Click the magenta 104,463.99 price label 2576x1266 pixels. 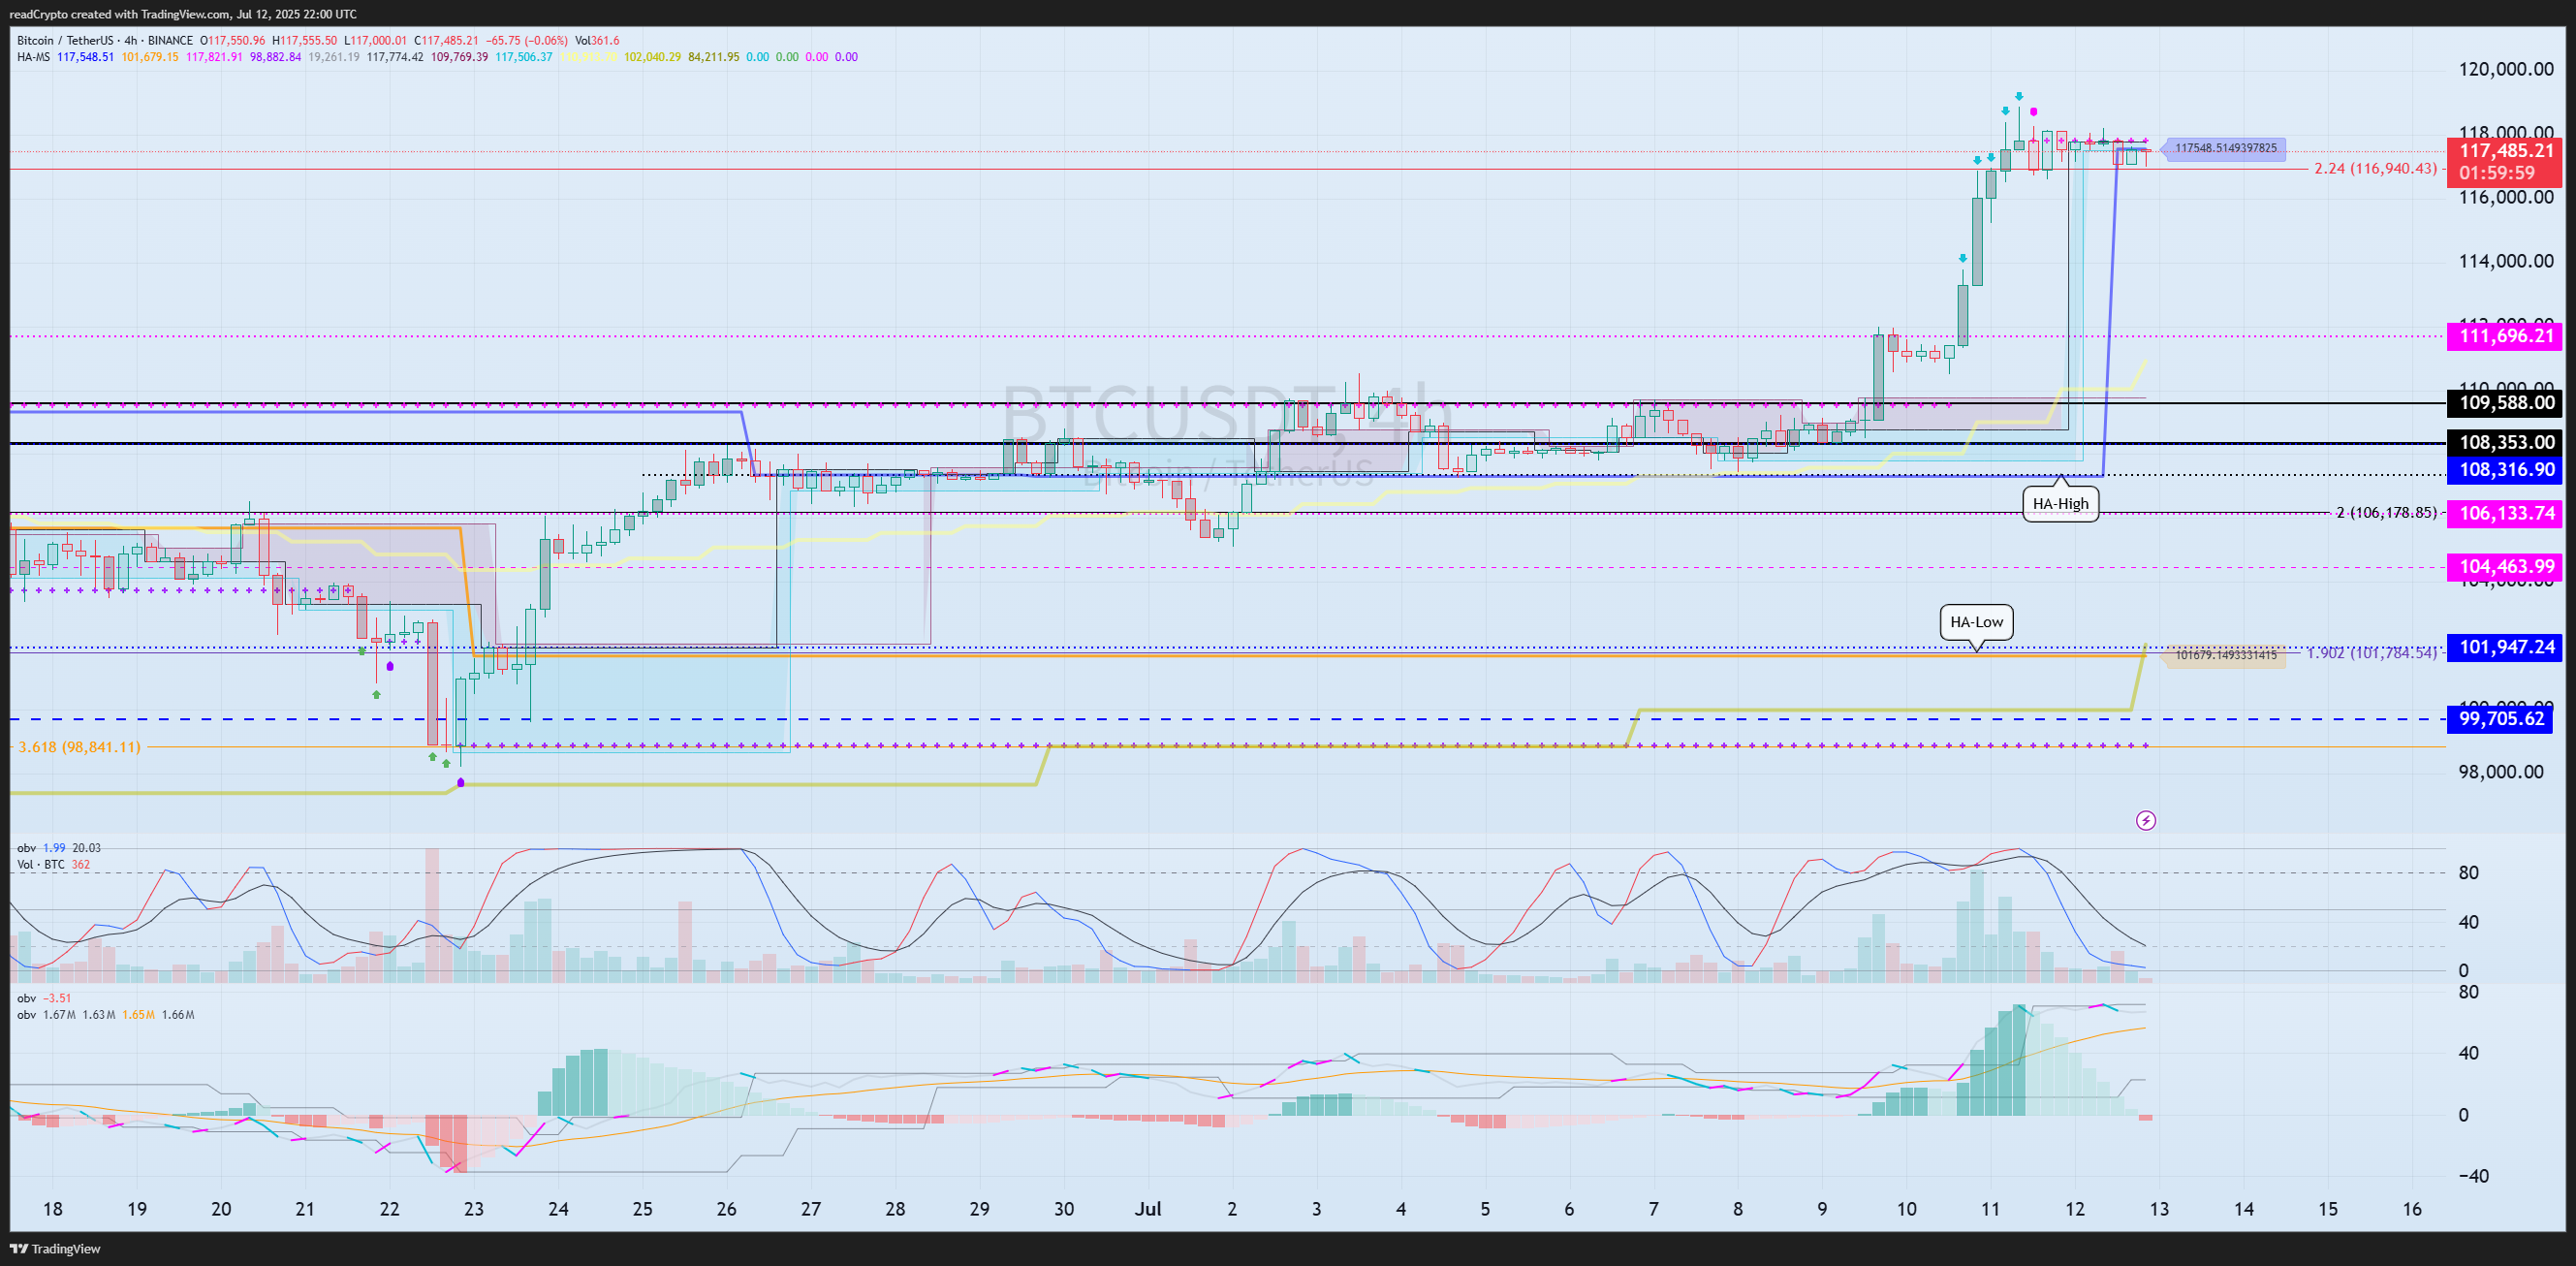point(2505,566)
